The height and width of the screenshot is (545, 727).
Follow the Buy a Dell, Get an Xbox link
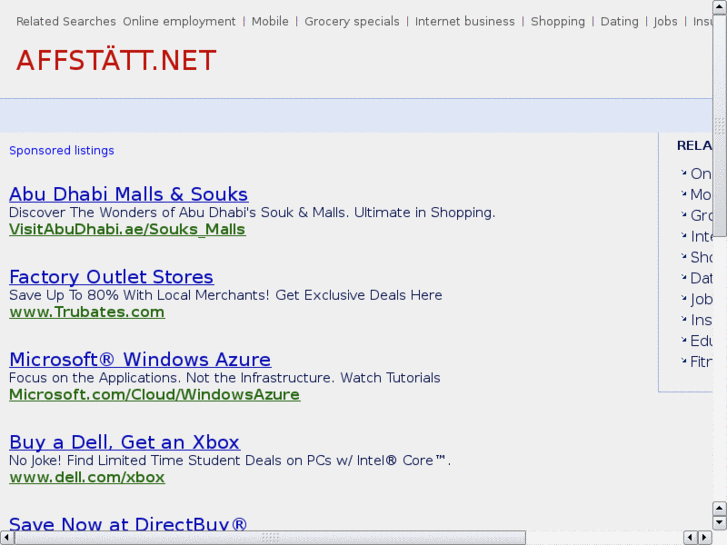124,442
